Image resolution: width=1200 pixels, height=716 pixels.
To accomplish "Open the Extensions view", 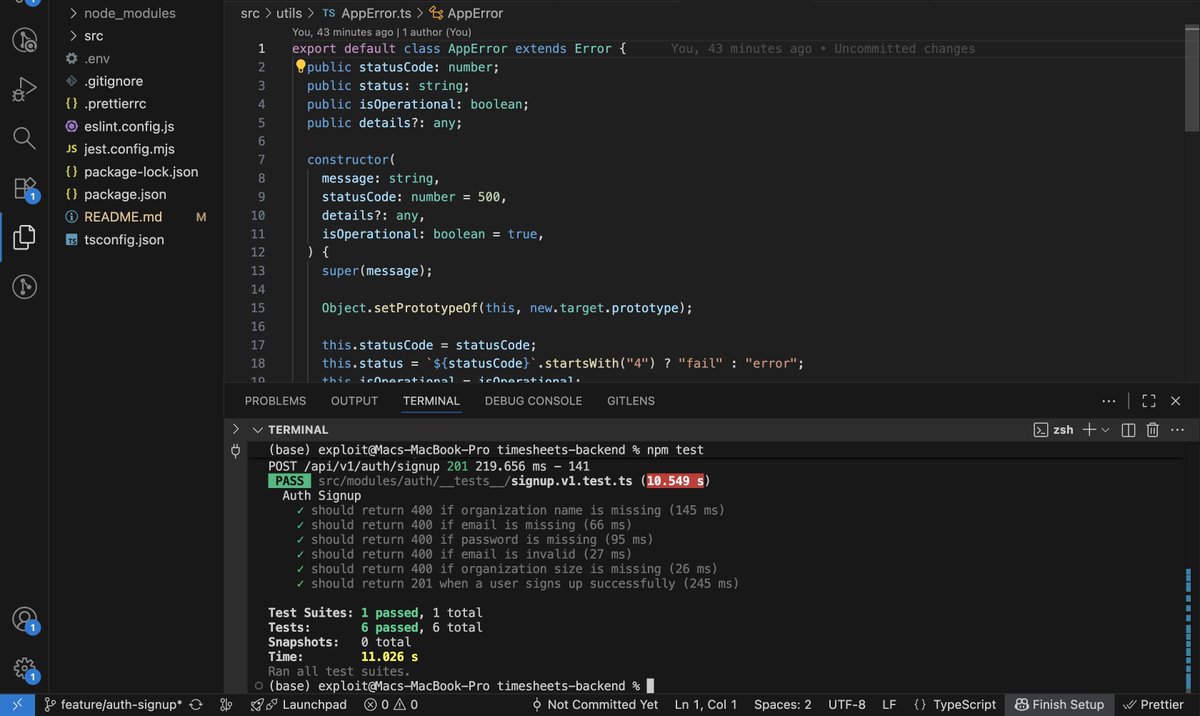I will click(24, 188).
